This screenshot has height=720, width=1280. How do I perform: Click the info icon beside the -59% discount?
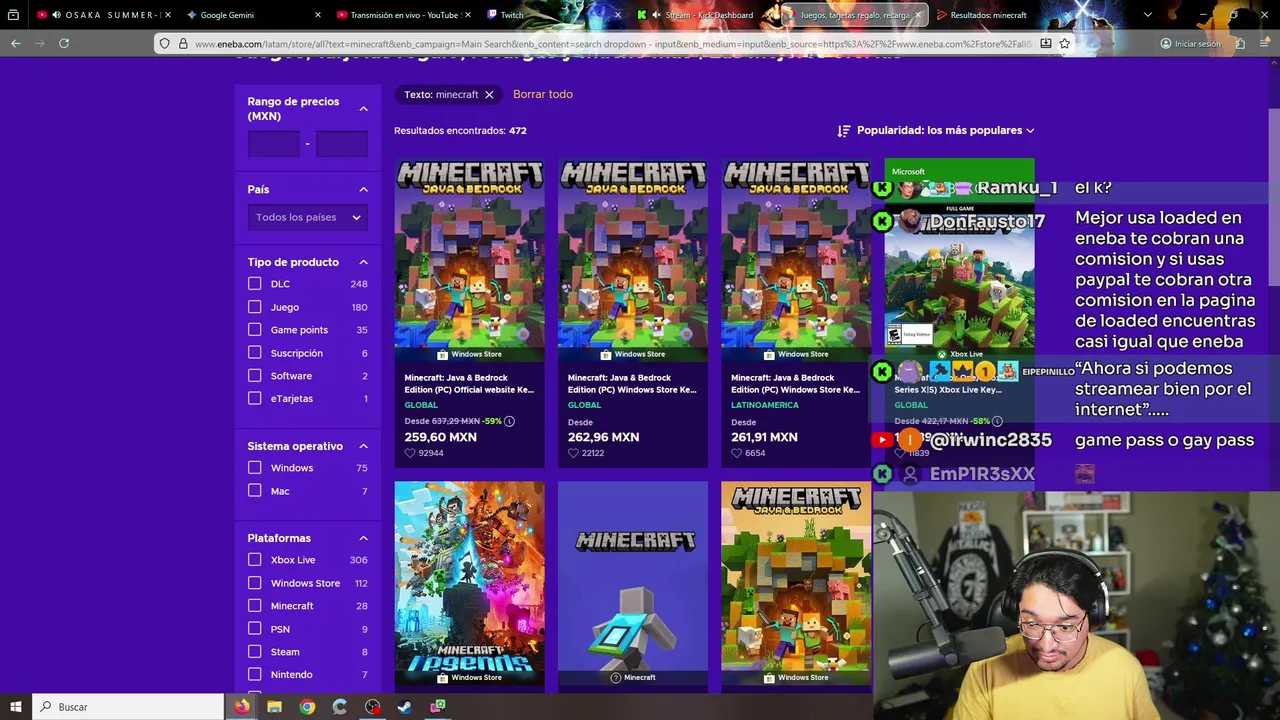coord(509,421)
